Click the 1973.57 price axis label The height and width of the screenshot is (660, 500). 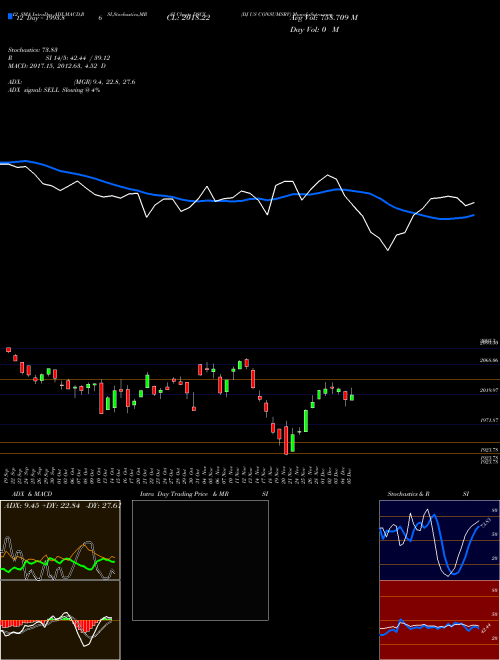click(489, 420)
